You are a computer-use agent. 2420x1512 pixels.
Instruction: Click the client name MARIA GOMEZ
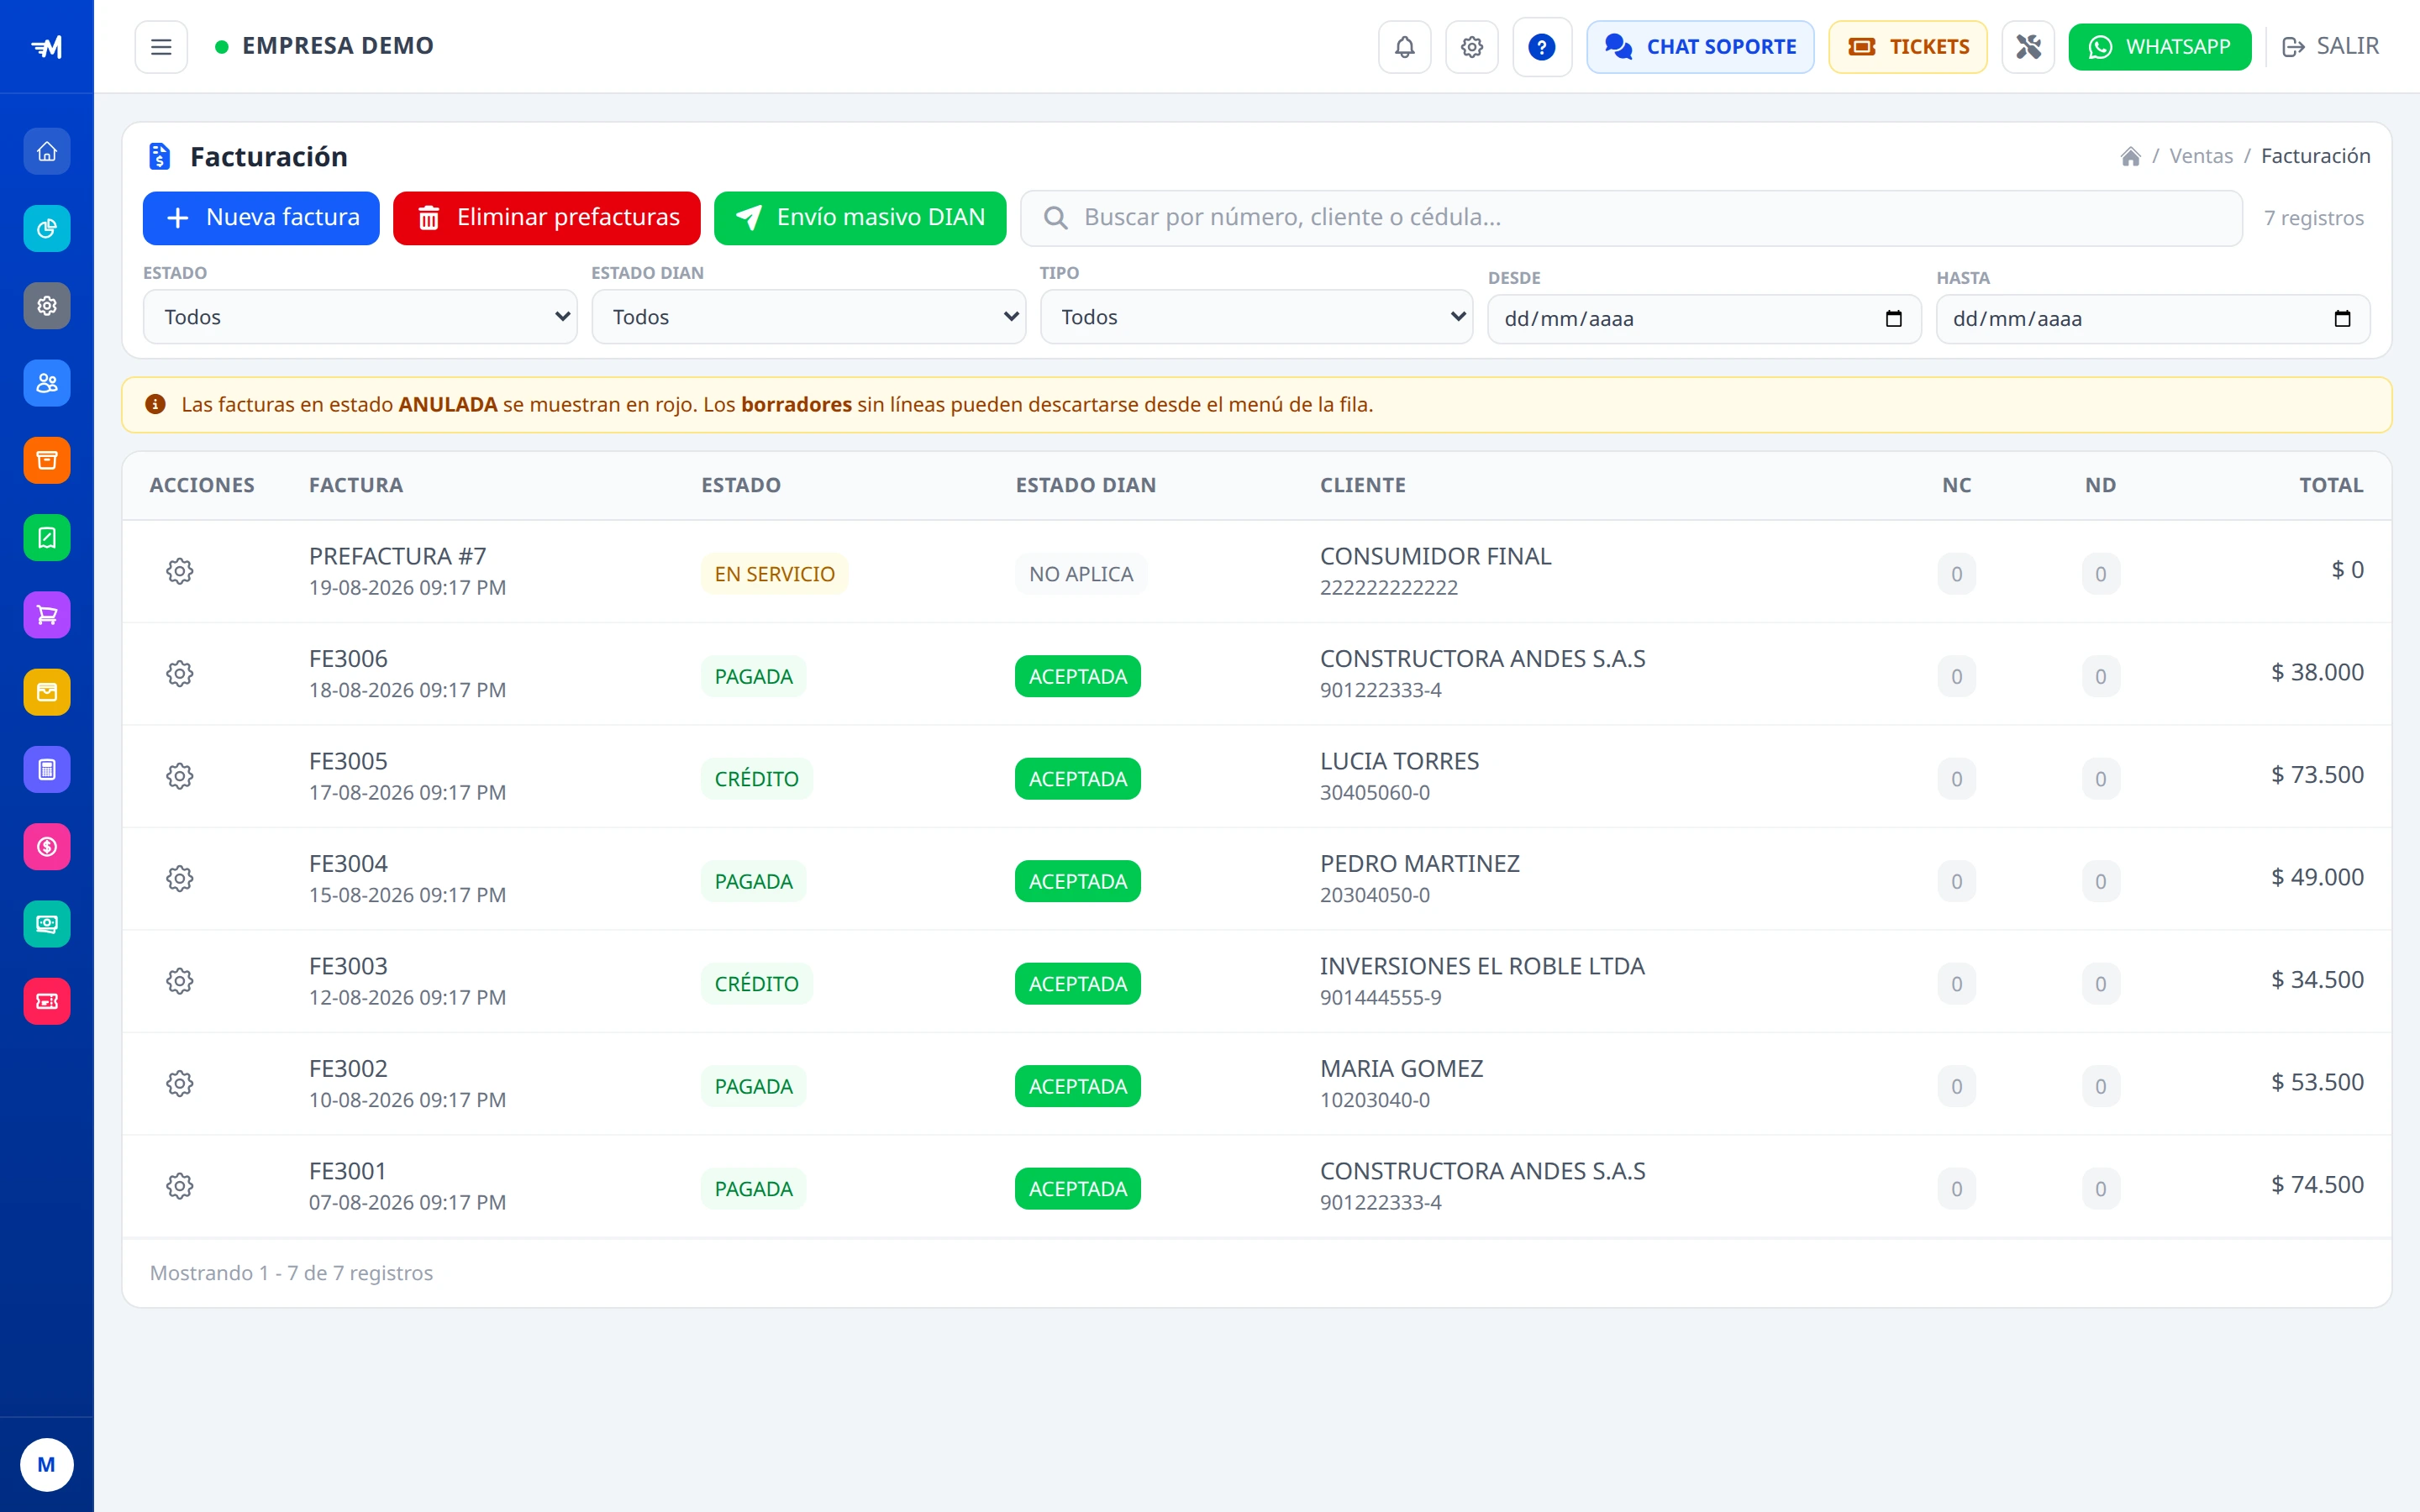[x=1401, y=1068]
